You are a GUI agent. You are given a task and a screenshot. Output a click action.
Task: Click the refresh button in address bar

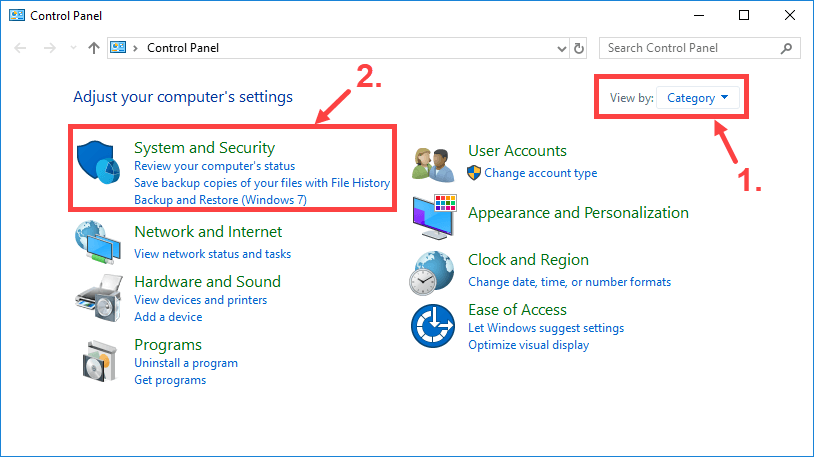579,48
